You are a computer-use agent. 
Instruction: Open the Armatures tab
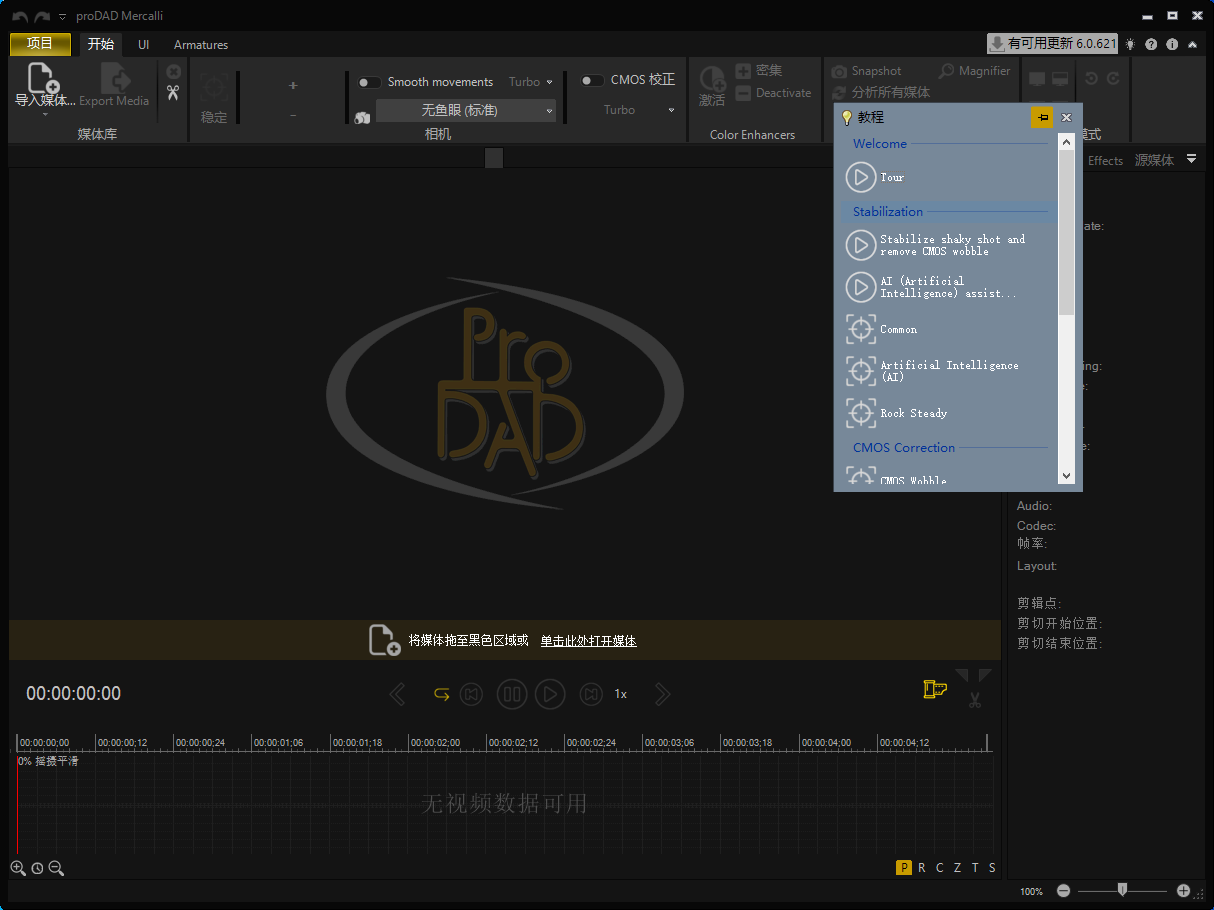tap(201, 45)
